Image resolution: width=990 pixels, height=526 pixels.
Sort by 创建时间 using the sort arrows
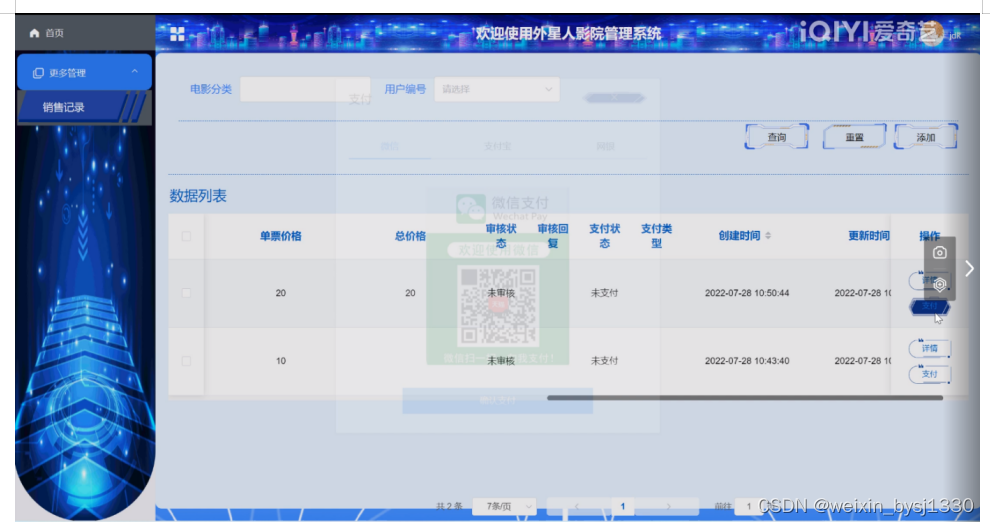(768, 236)
